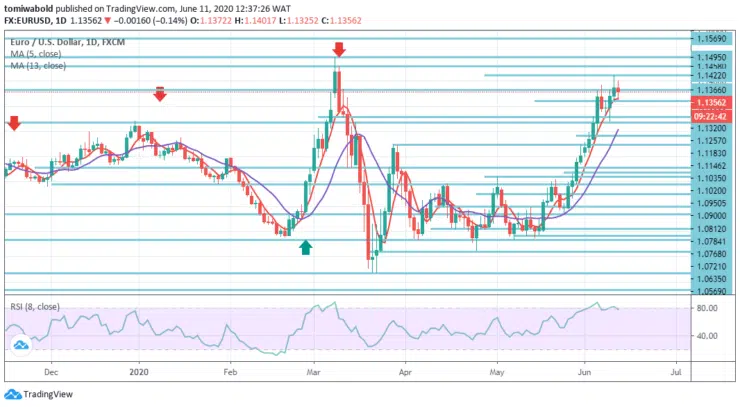Image resolution: width=740 pixels, height=407 pixels.
Task: Click the change value −0.00160 (−0.14%)
Action: click(x=150, y=21)
